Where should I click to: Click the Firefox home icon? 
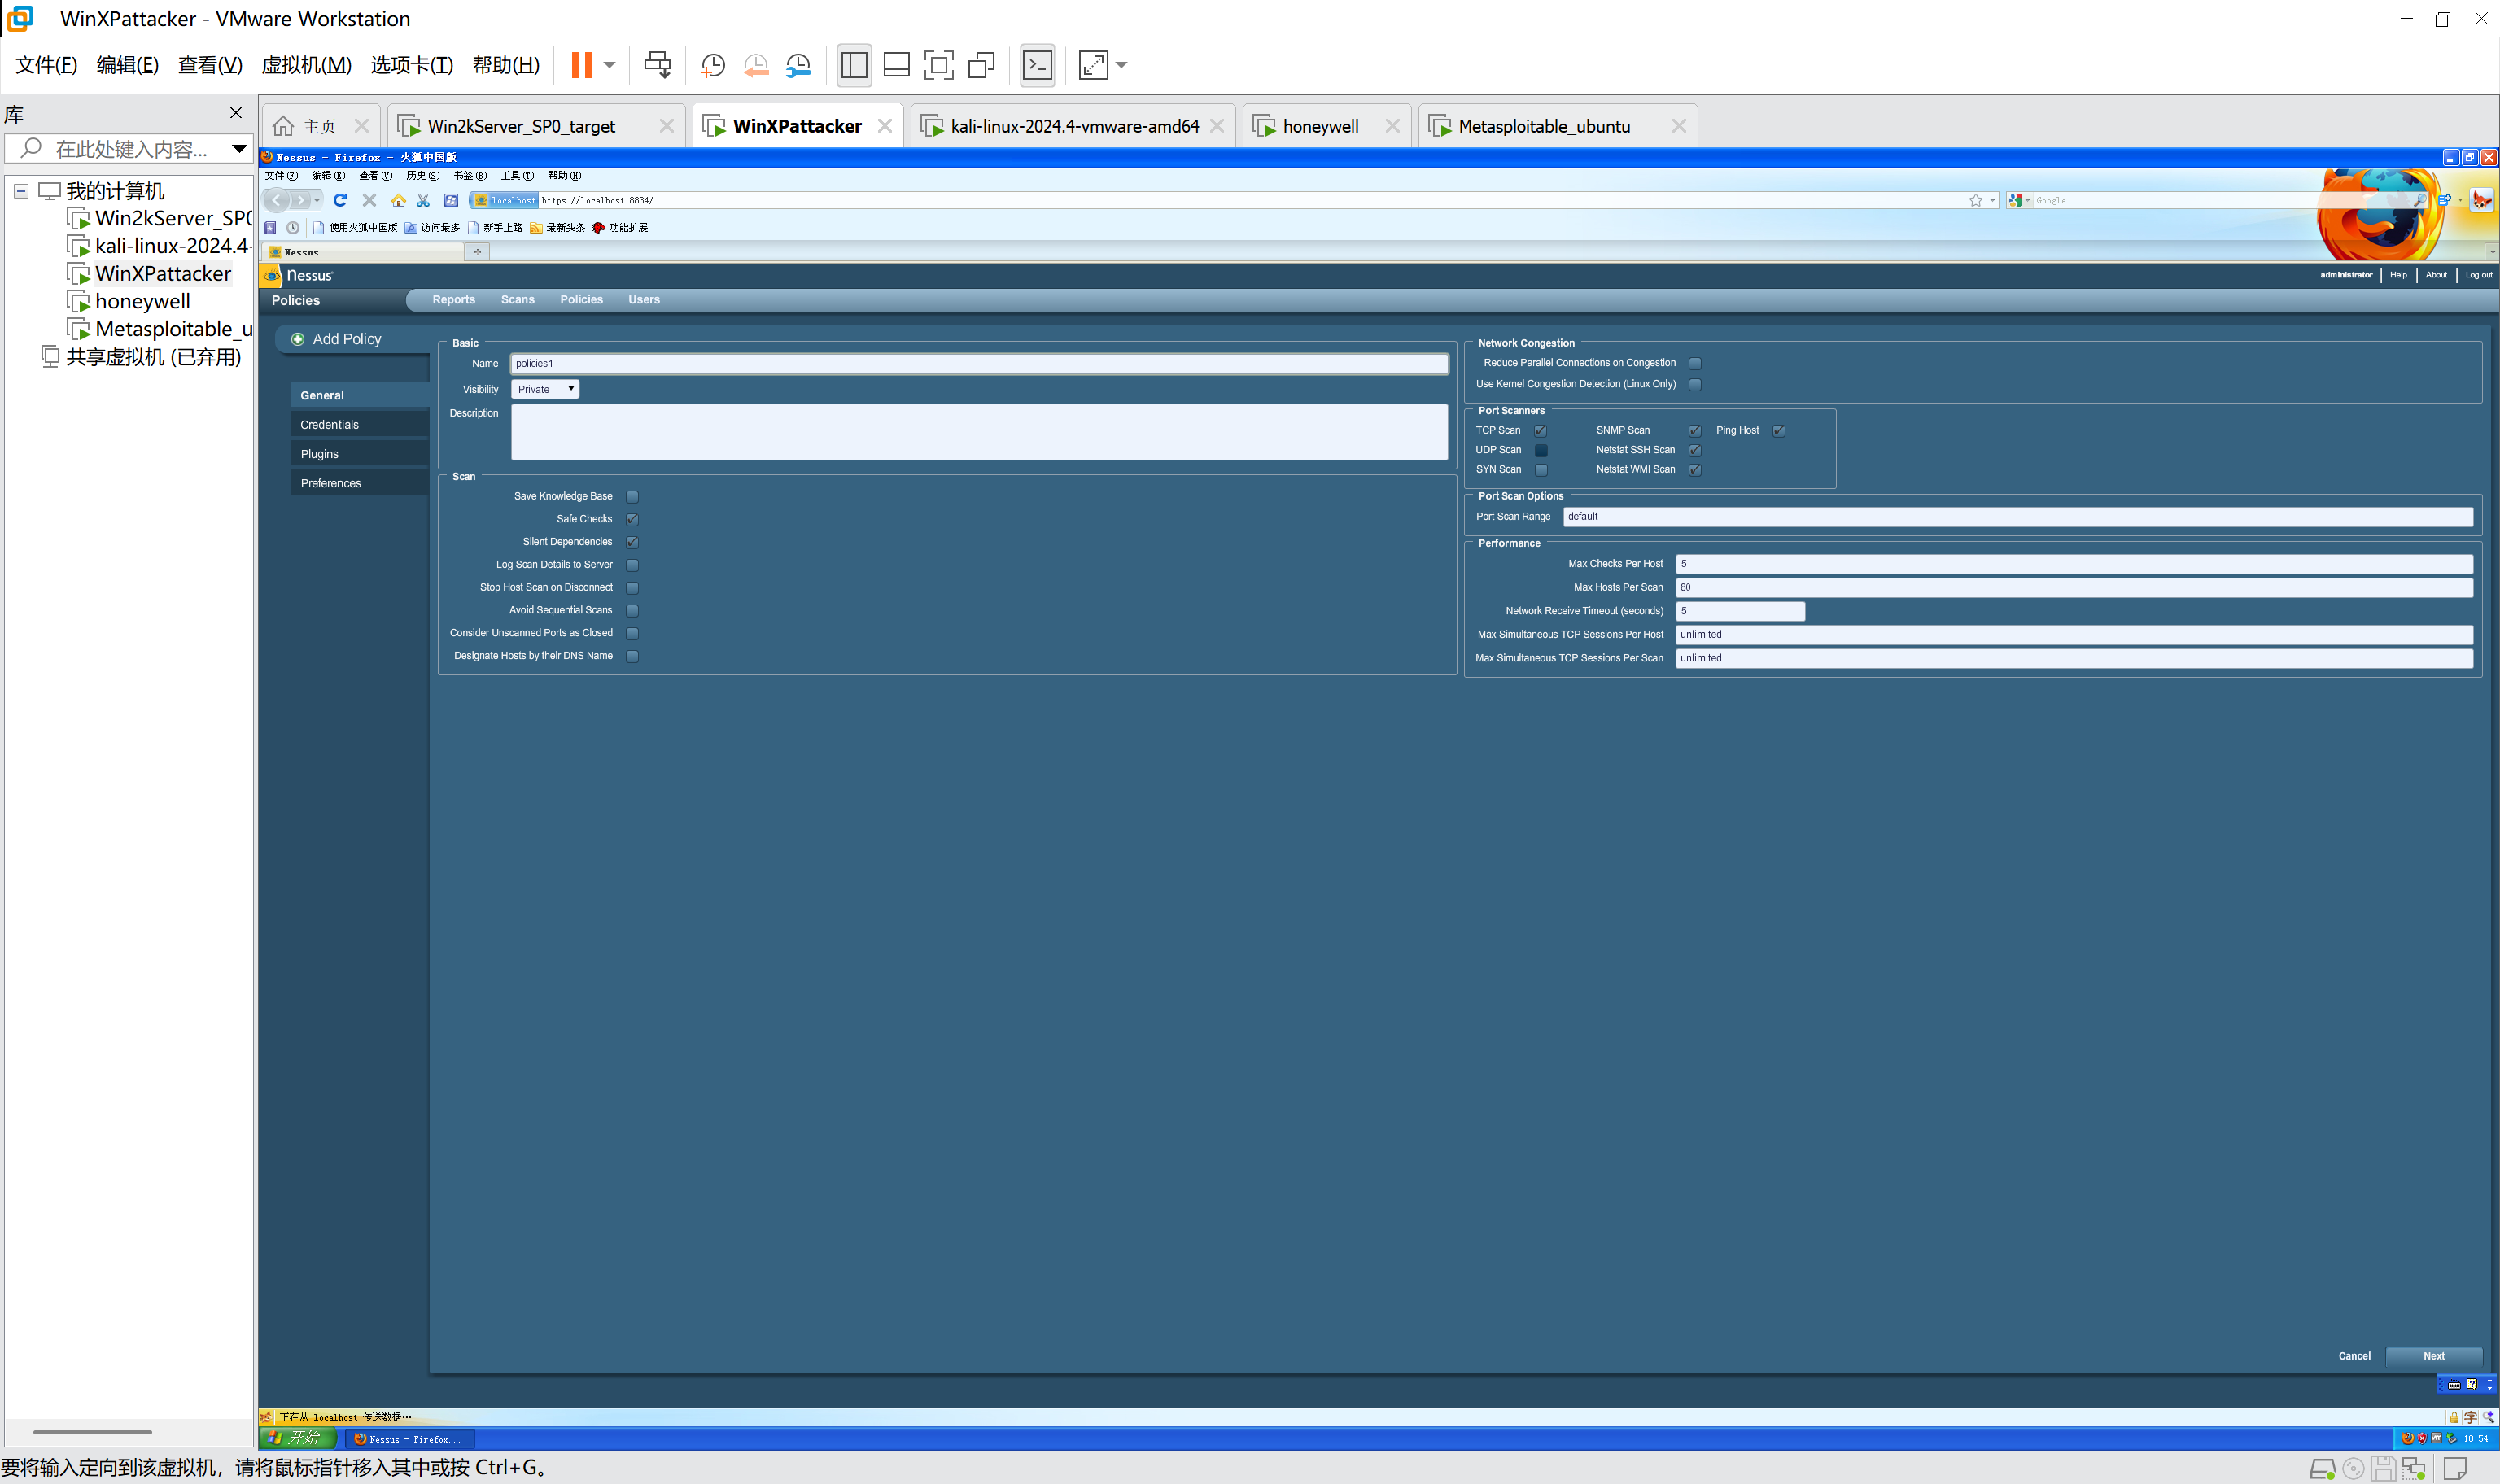398,200
